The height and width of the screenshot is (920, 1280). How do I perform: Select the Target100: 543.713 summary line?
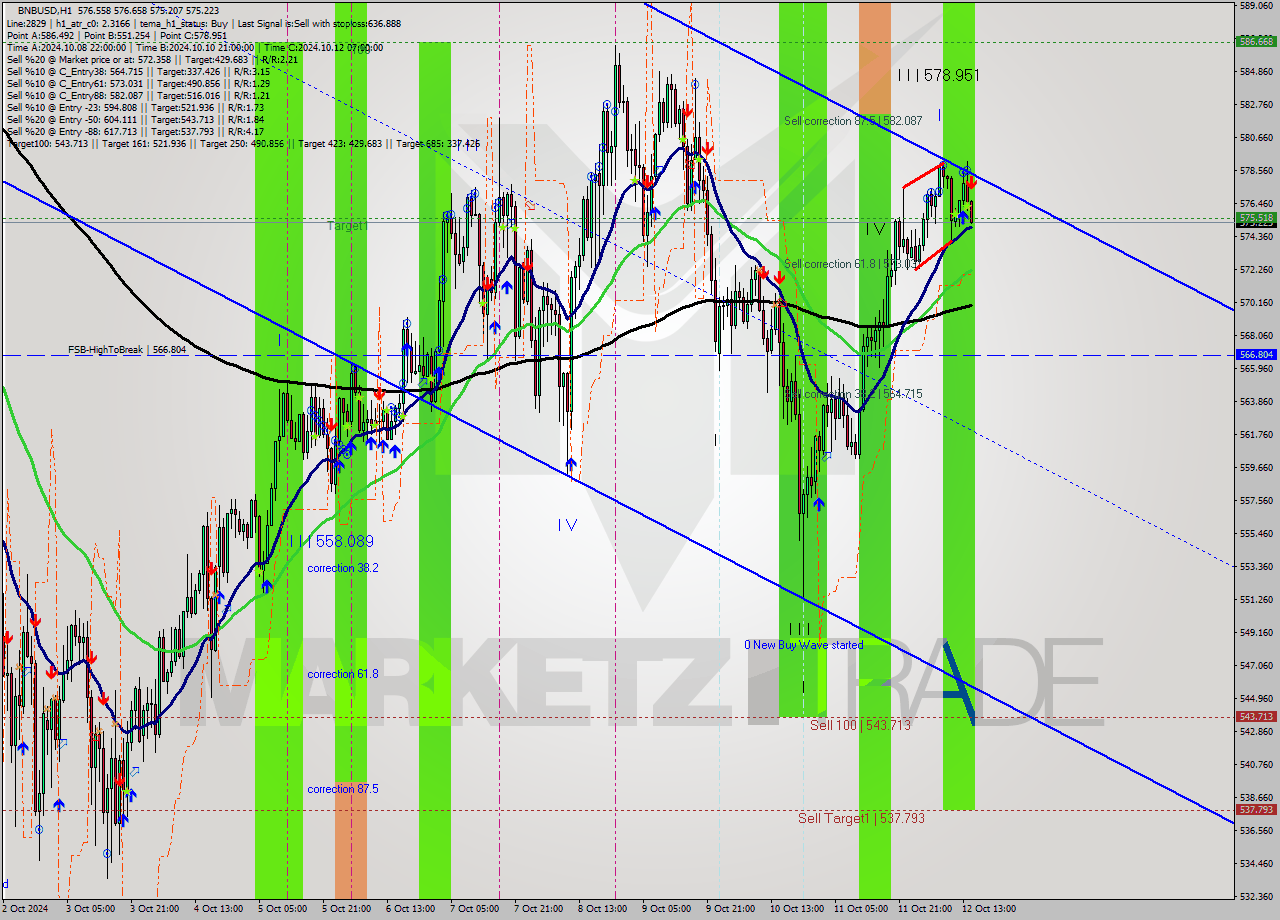tap(243, 143)
